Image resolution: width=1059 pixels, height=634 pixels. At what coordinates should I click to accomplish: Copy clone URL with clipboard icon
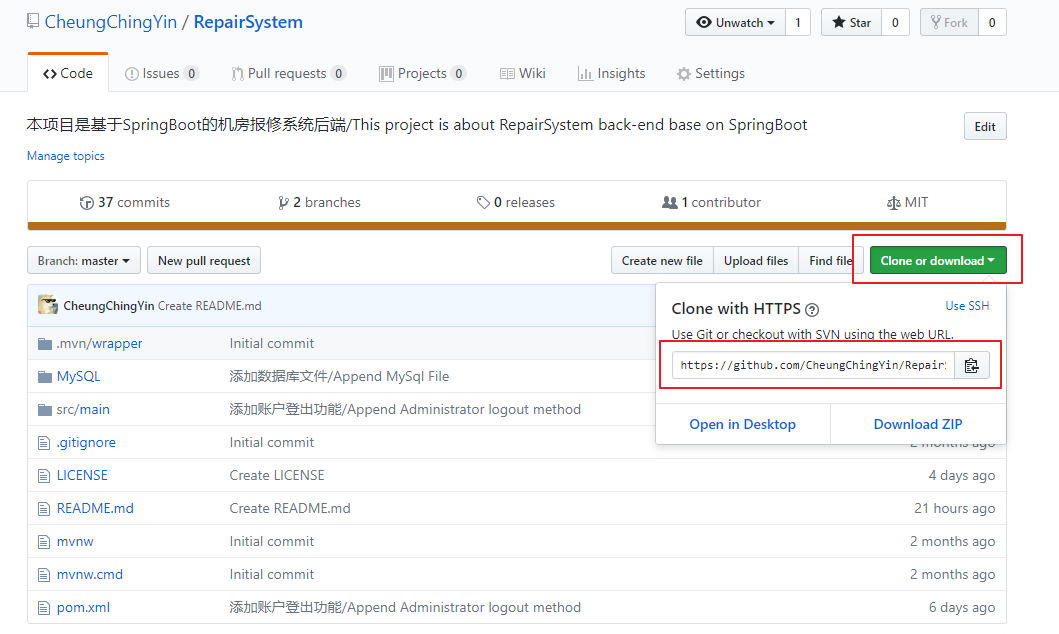(x=971, y=365)
